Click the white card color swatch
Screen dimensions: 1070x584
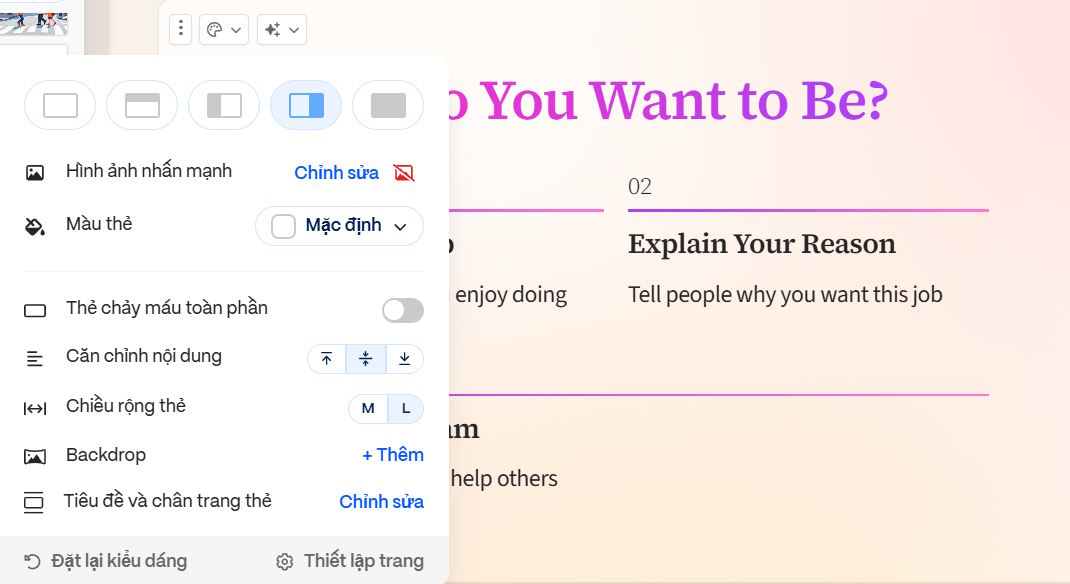(x=283, y=226)
